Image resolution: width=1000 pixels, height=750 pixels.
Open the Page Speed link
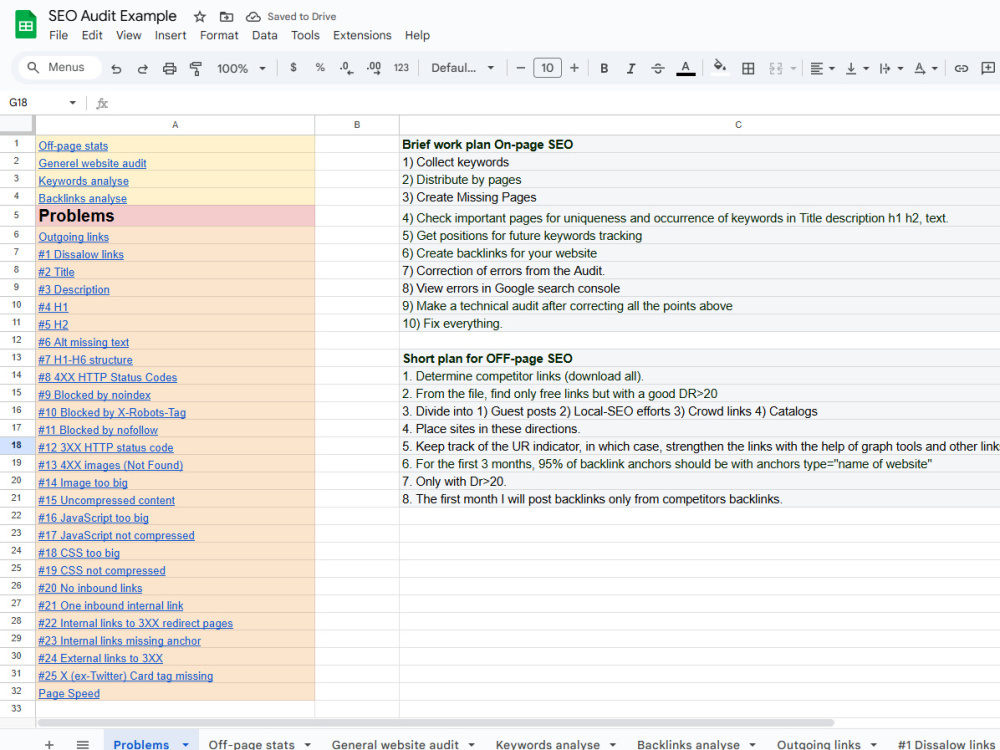coord(69,693)
